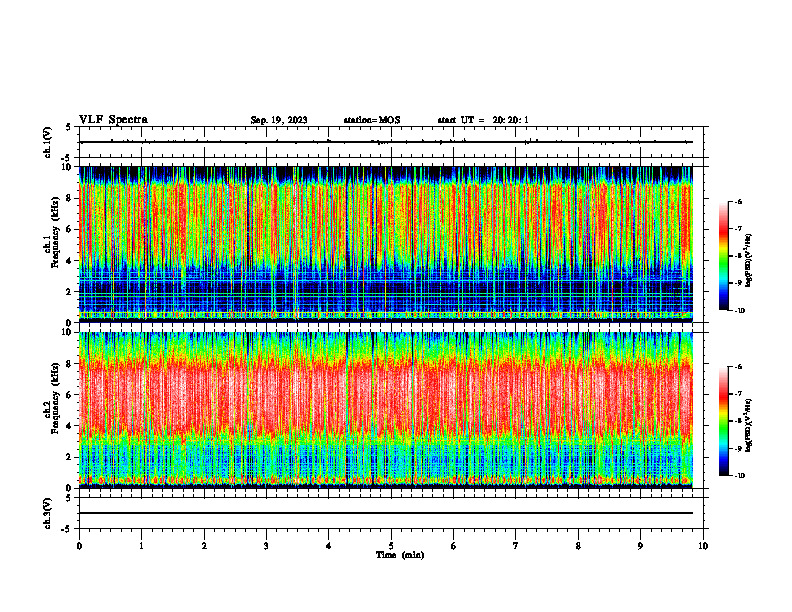Click the time axis tick label "5"
This screenshot has width=792, height=612.
pyautogui.click(x=391, y=546)
